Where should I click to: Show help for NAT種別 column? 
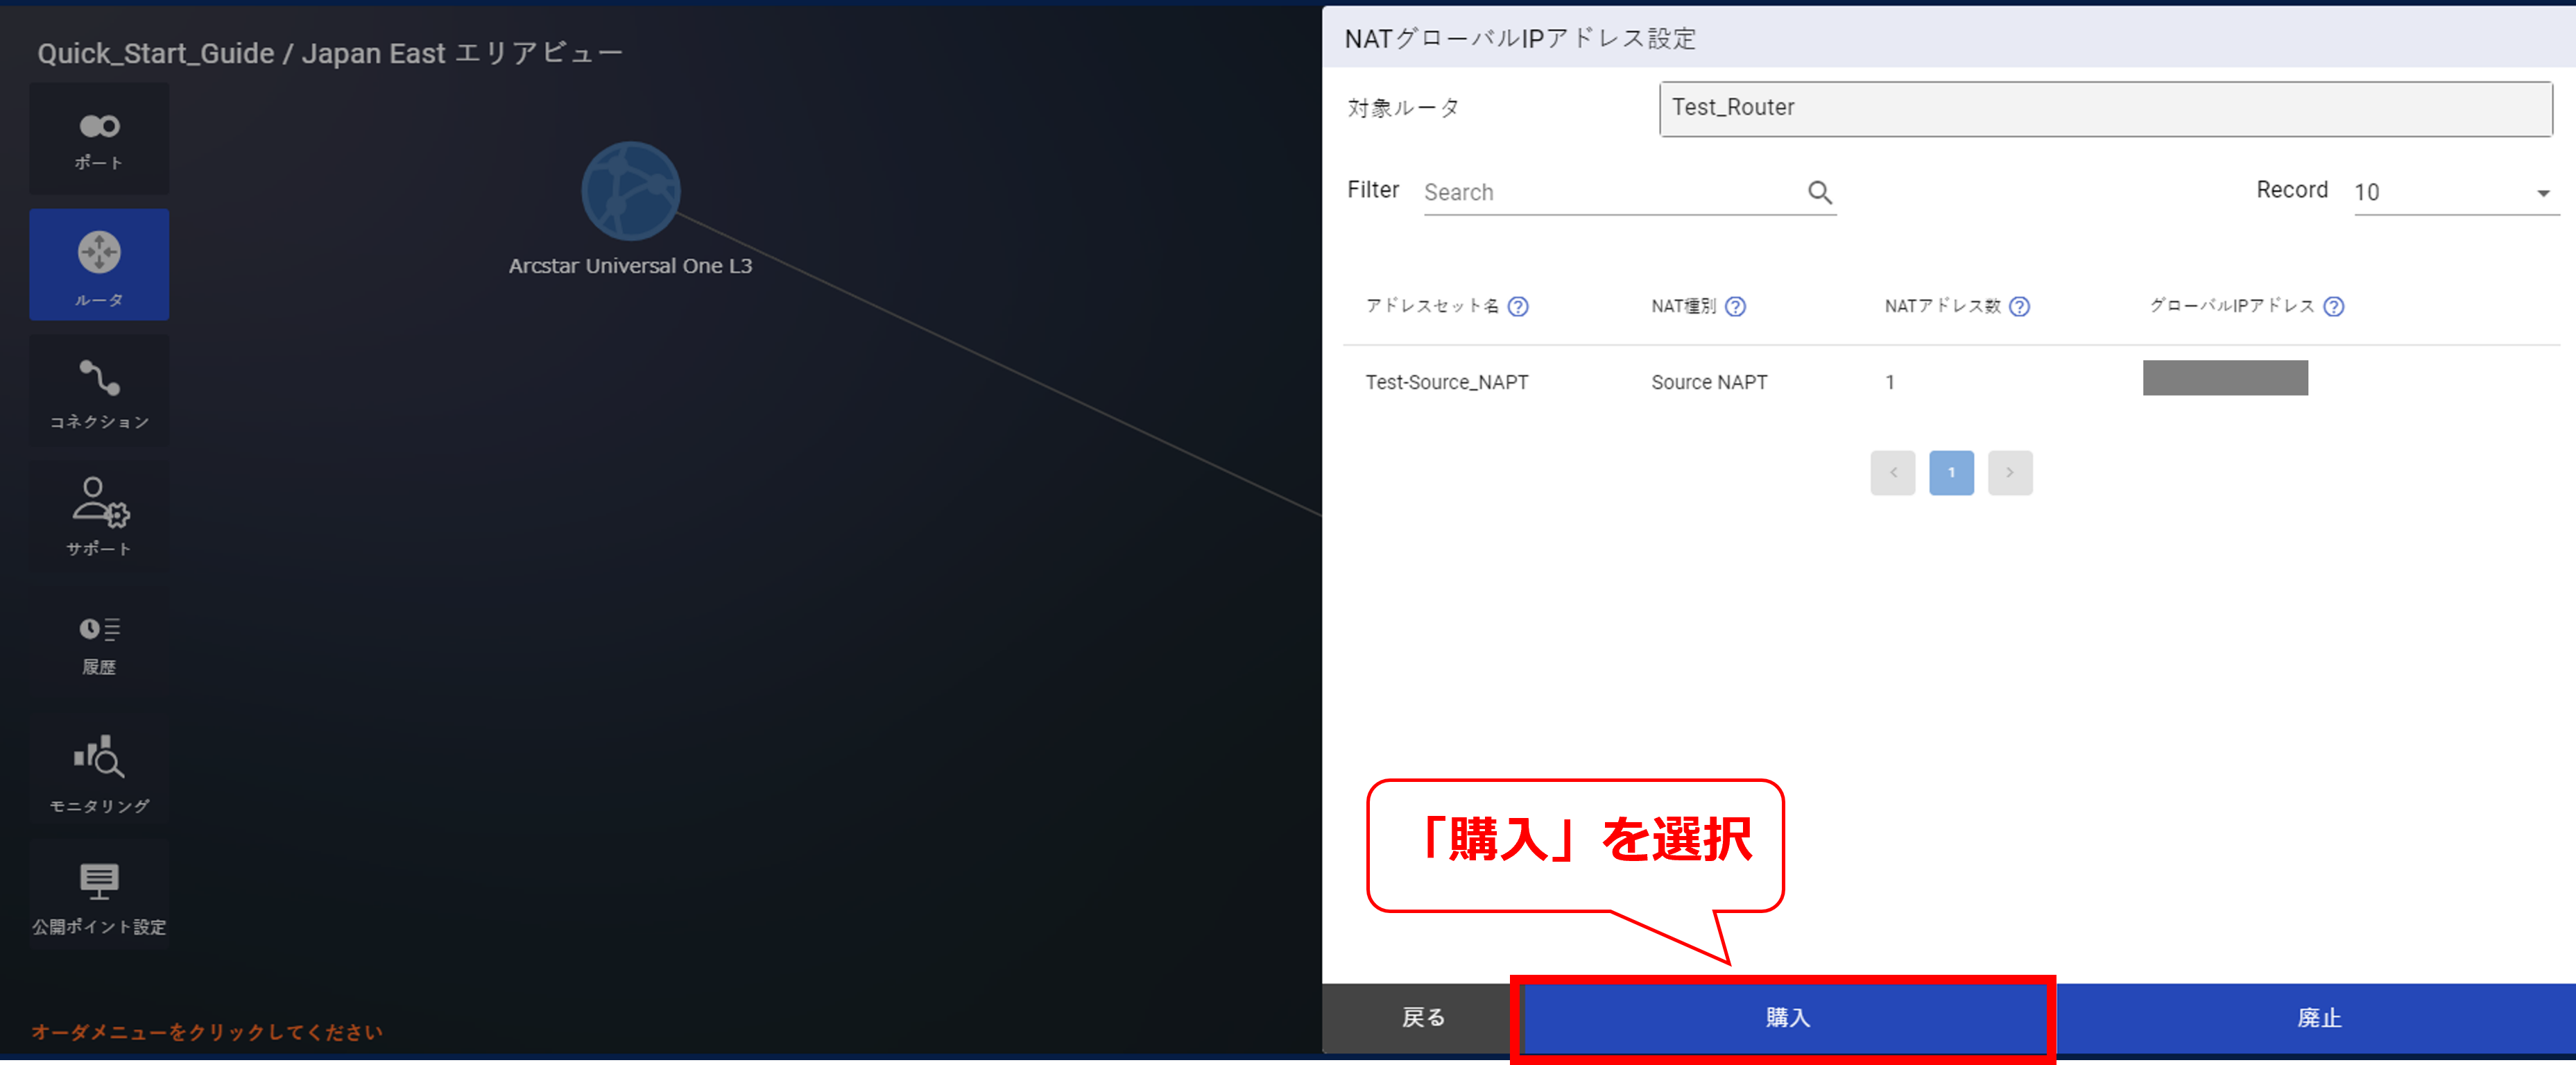(1736, 307)
